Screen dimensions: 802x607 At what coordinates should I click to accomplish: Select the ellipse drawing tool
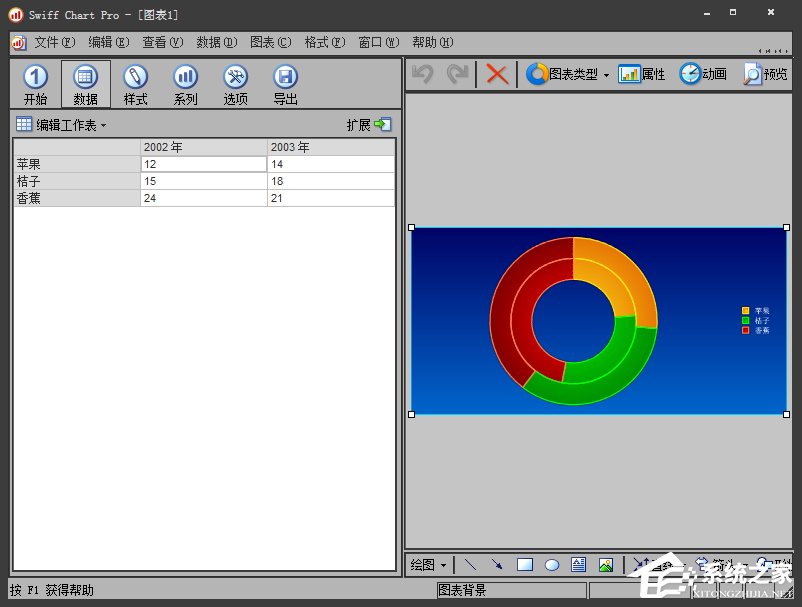pos(551,565)
